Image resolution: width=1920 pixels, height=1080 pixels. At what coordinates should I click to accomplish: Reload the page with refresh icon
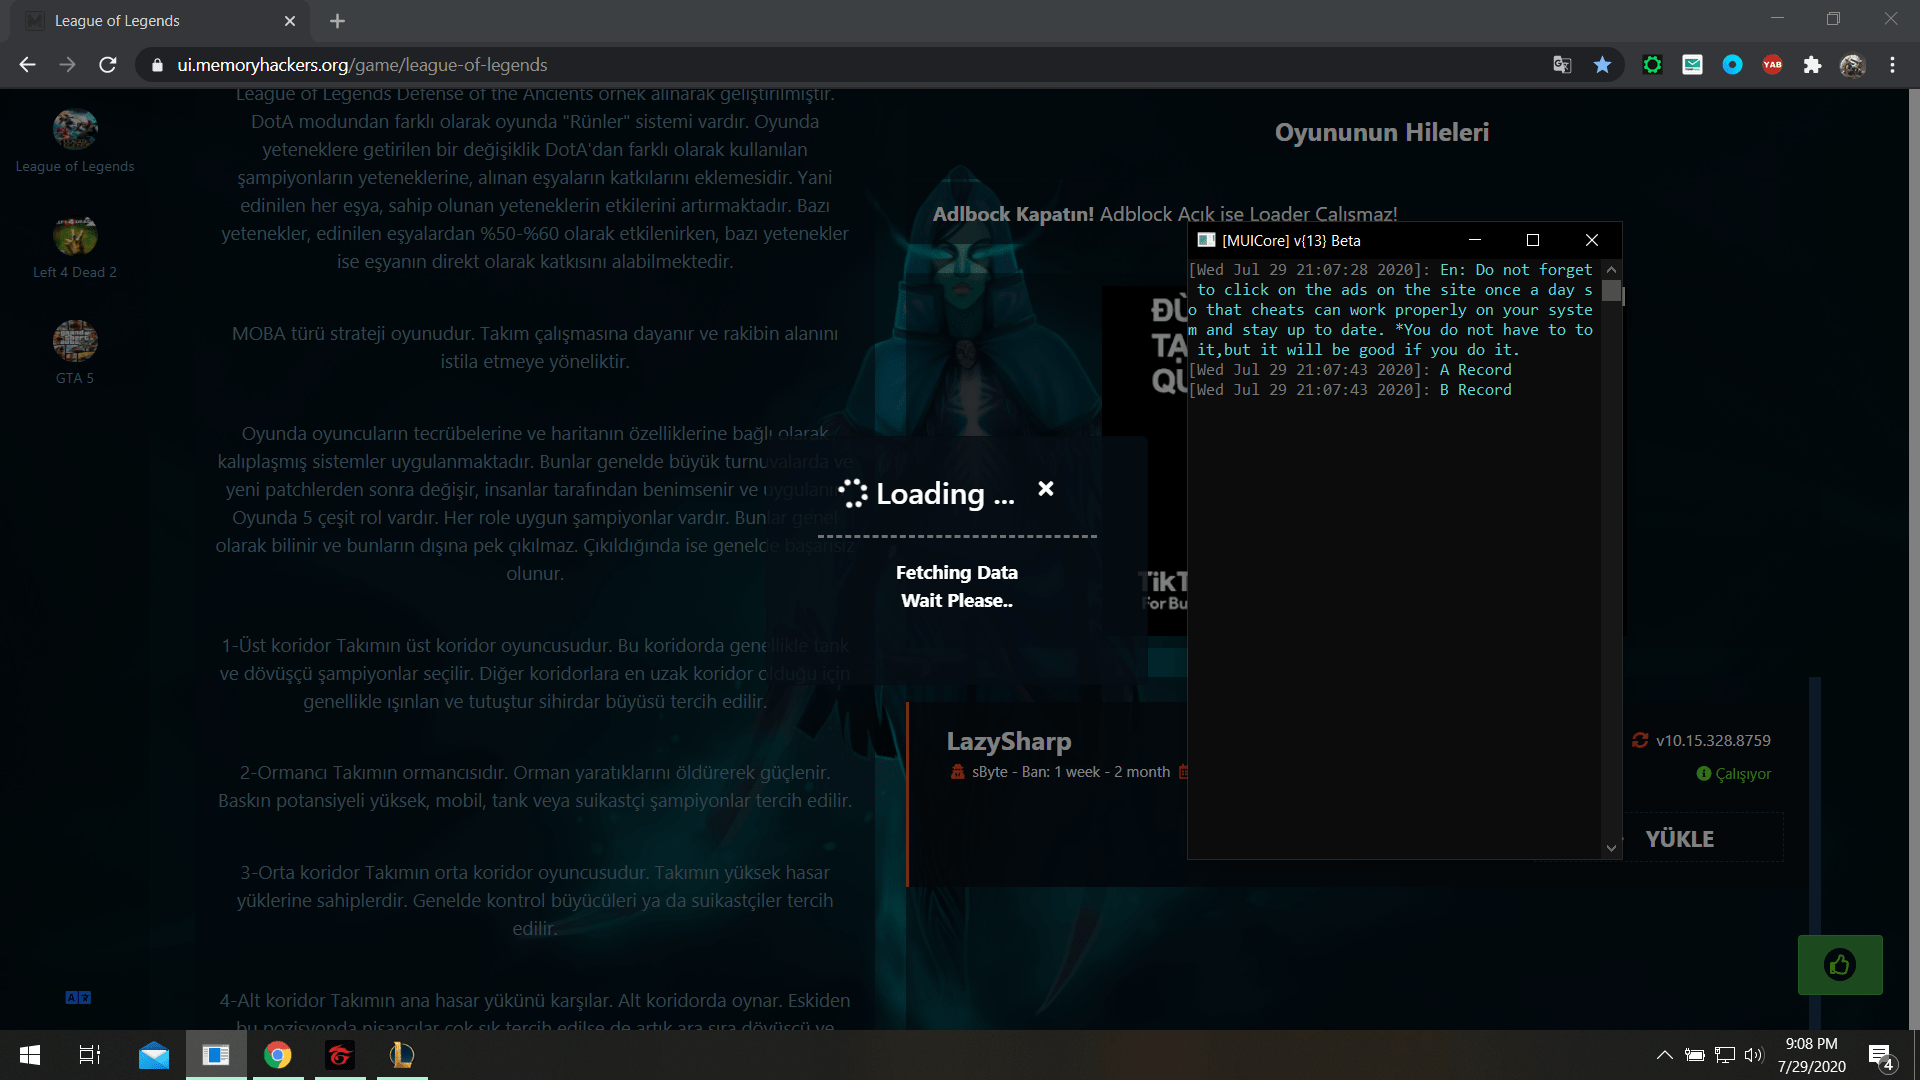click(x=108, y=65)
